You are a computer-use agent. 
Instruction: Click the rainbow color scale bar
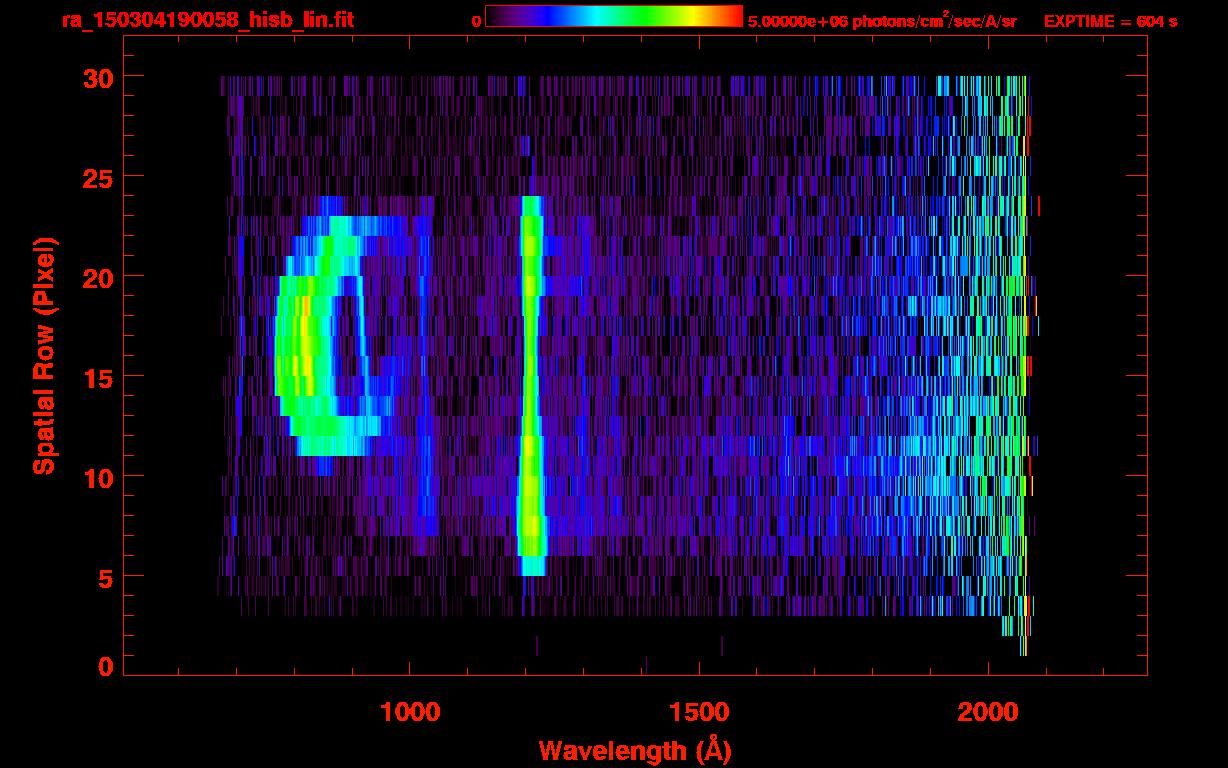coord(614,16)
